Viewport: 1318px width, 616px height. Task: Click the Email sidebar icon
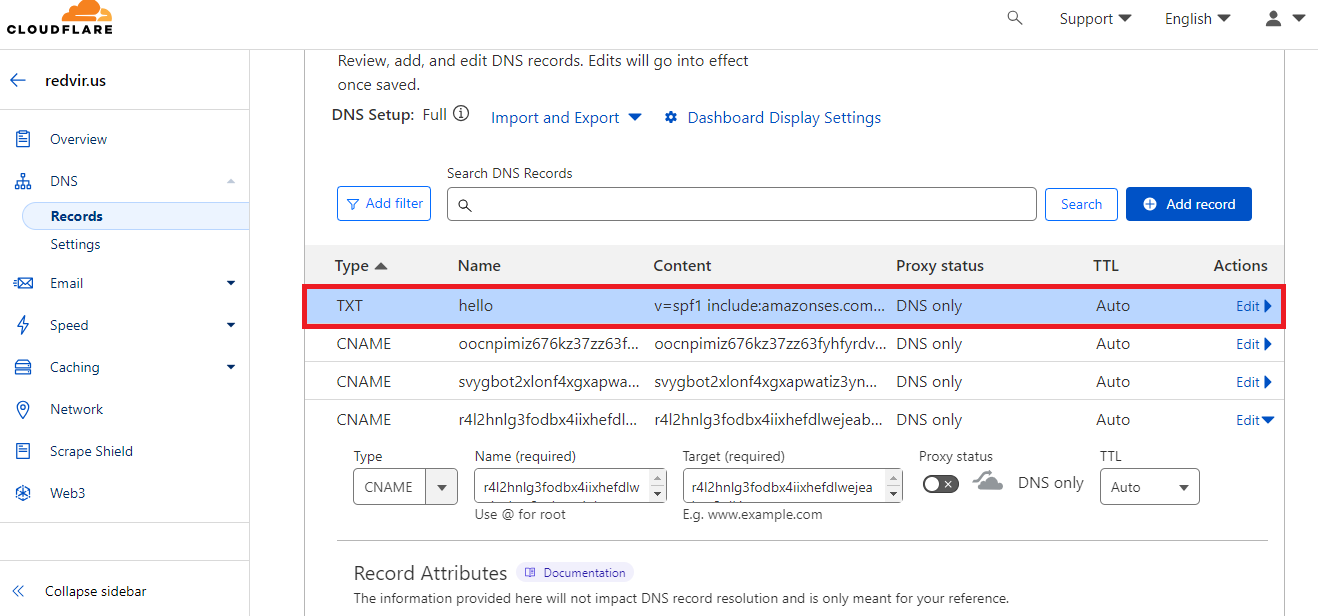22,283
